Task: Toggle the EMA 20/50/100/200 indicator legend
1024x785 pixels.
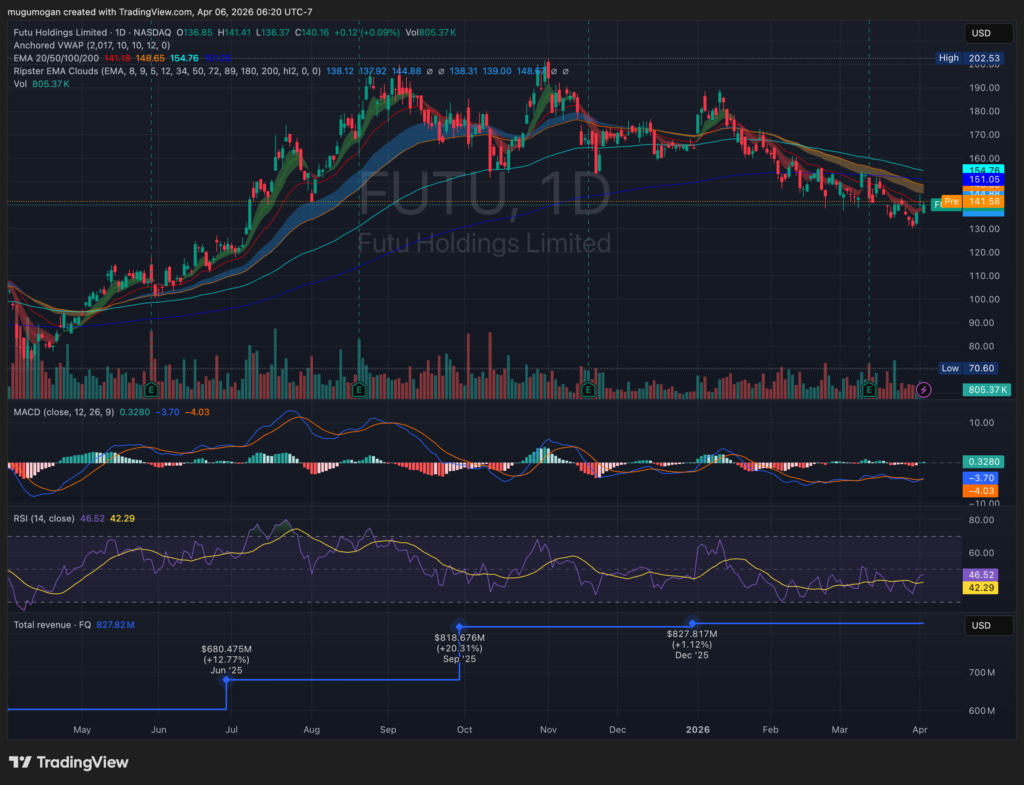Action: point(55,59)
